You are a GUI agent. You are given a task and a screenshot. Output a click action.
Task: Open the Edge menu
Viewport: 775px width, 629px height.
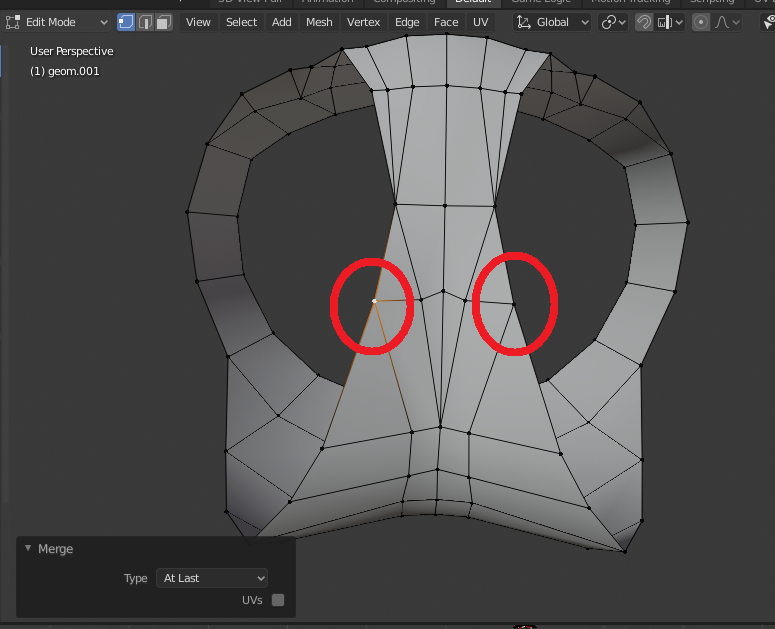point(407,22)
